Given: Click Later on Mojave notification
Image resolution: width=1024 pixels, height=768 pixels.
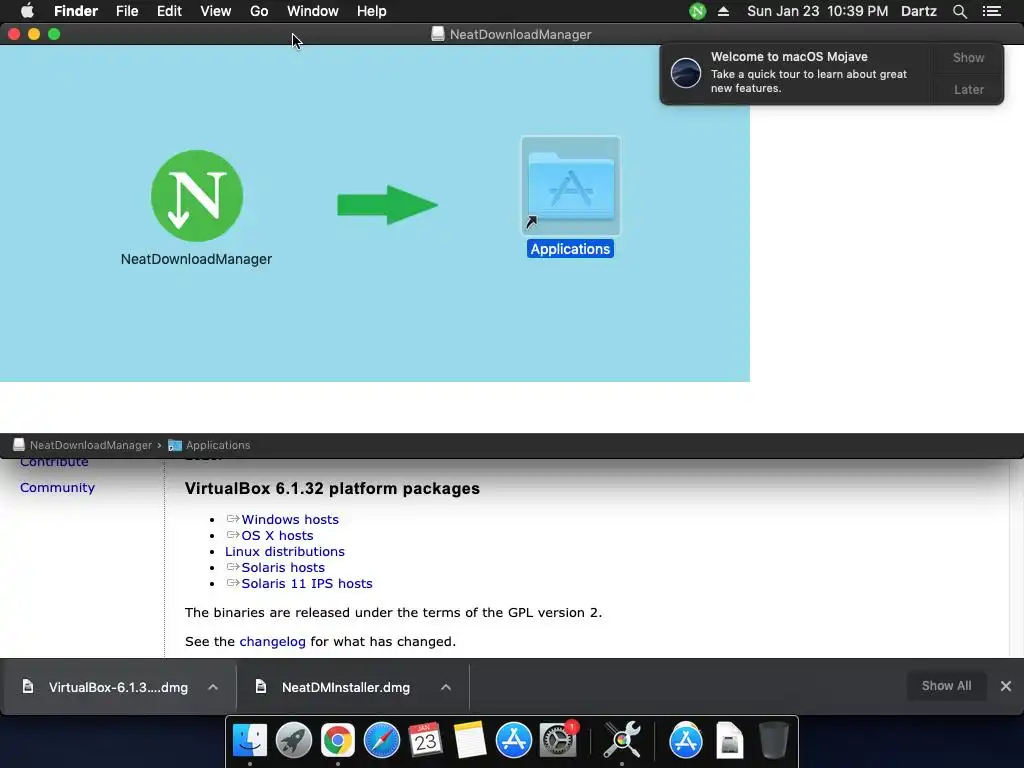Looking at the screenshot, I should 968,89.
